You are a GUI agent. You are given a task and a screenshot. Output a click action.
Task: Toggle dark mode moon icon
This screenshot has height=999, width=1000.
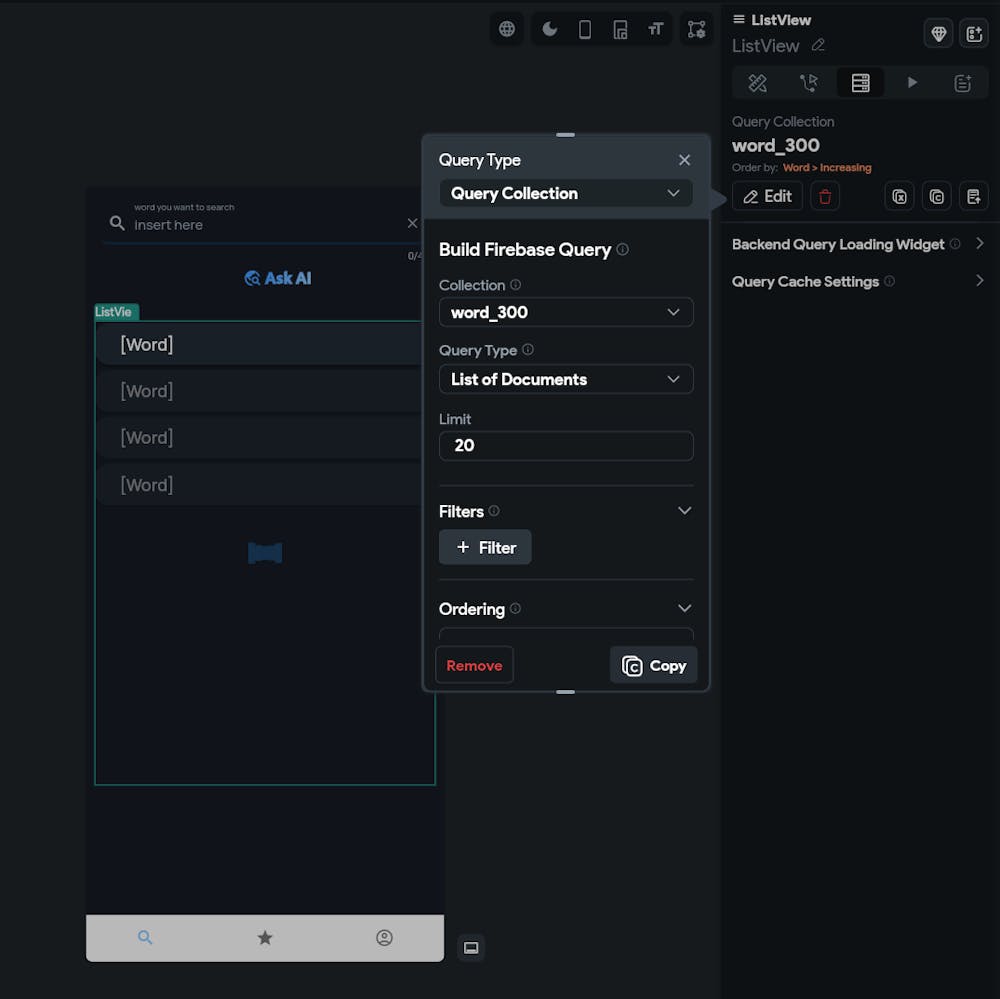tap(549, 29)
